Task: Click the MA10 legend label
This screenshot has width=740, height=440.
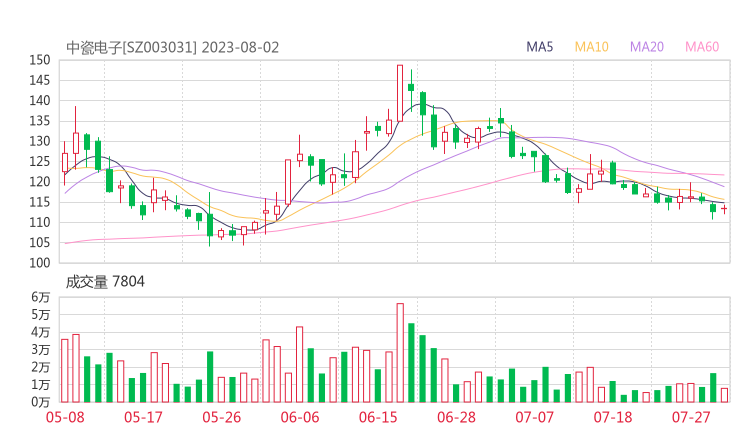Action: [591, 47]
